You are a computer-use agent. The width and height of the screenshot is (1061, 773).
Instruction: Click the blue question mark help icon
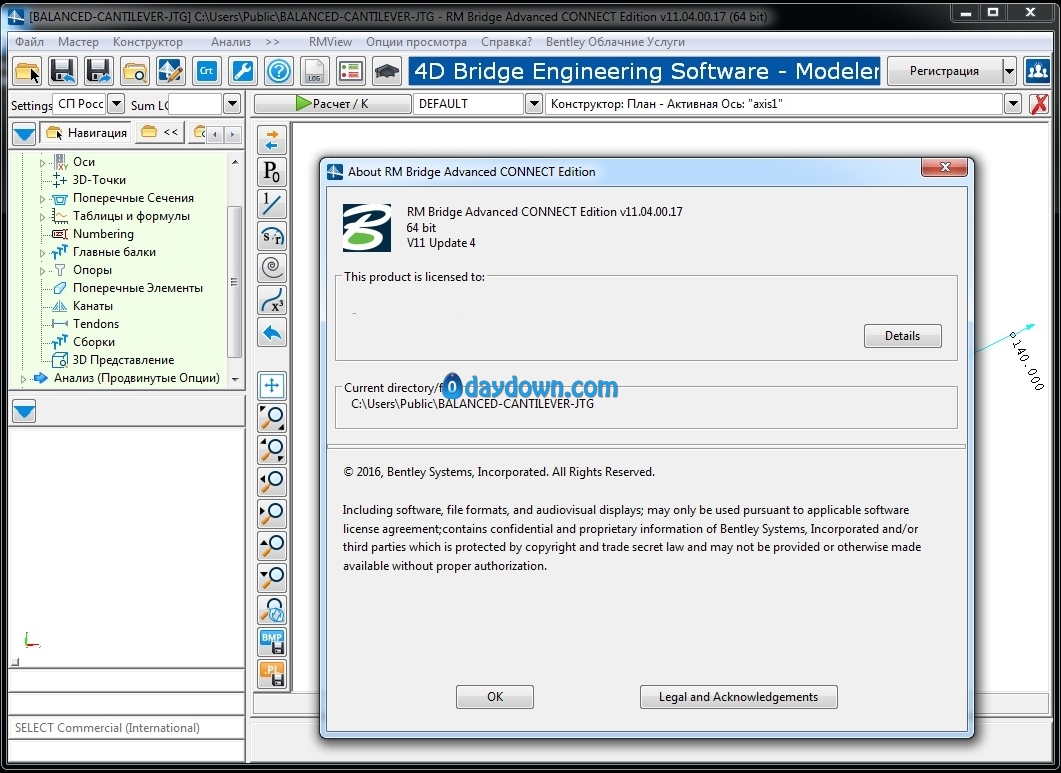(279, 71)
